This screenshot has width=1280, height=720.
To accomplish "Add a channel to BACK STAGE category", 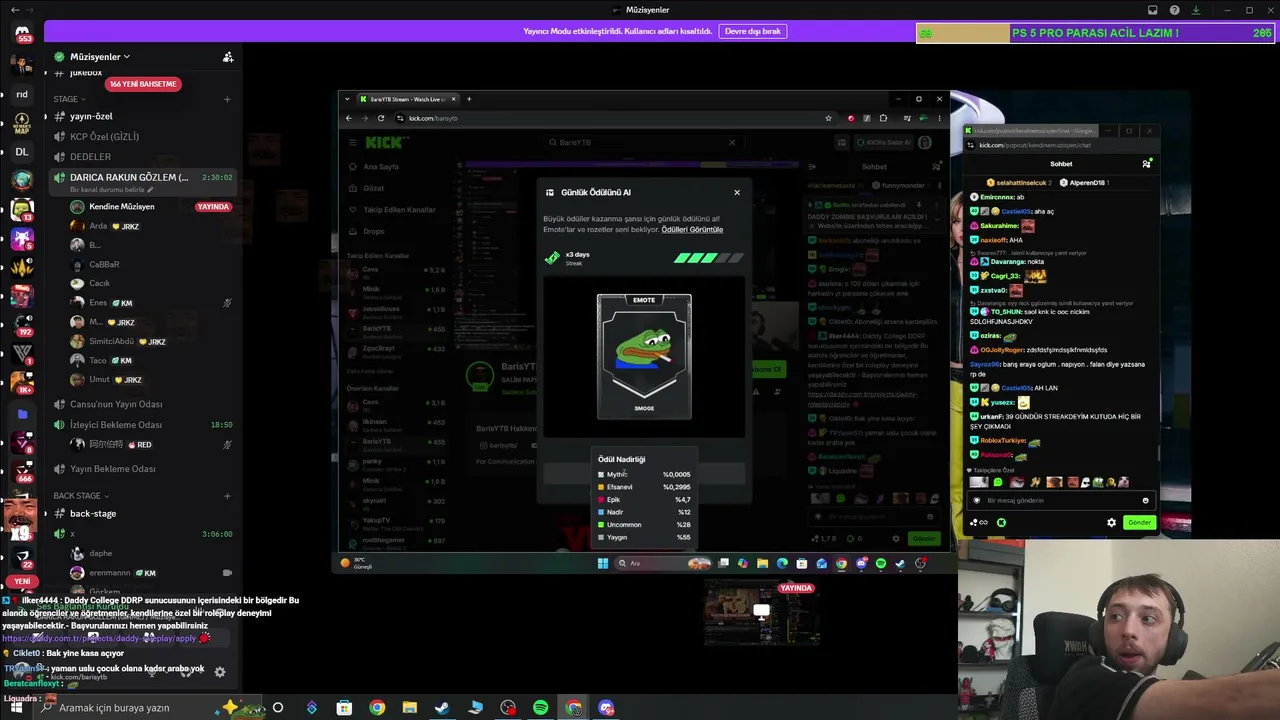I will (x=227, y=495).
